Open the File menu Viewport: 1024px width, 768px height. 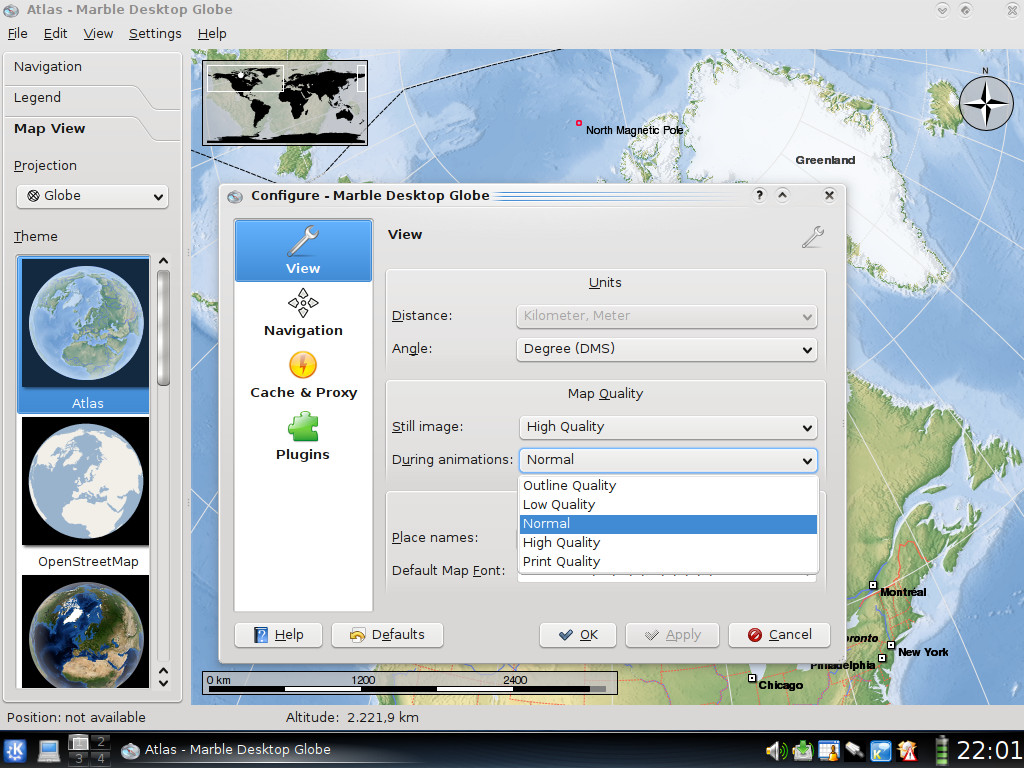[x=17, y=33]
